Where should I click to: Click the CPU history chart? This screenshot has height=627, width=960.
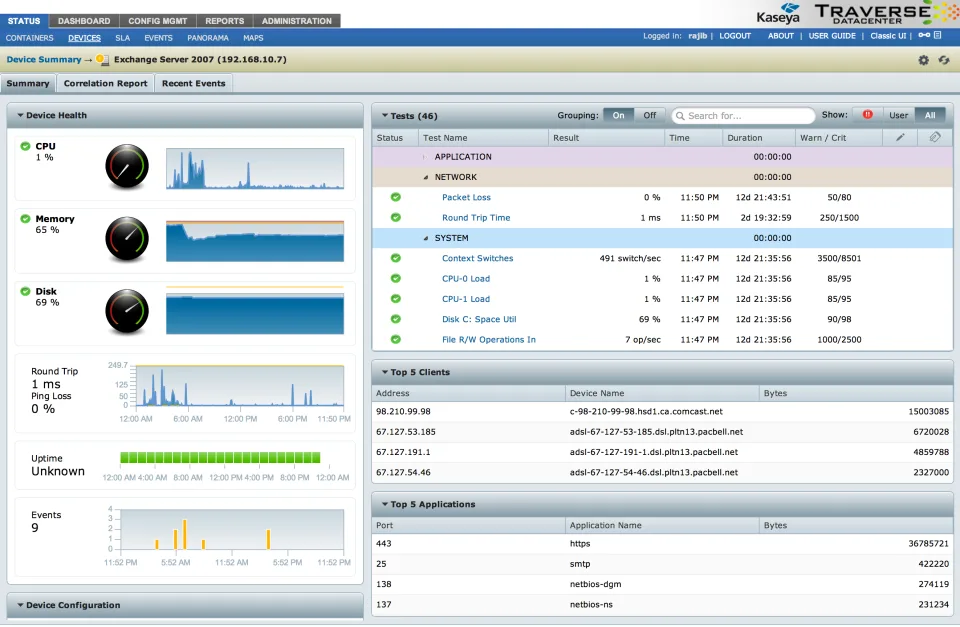tap(255, 168)
